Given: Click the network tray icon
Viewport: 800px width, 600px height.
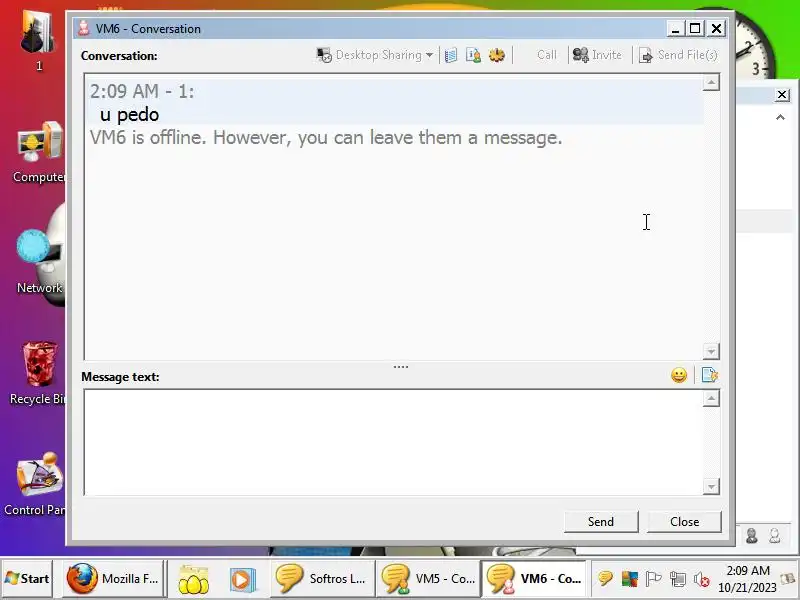Looking at the screenshot, I should tap(678, 579).
